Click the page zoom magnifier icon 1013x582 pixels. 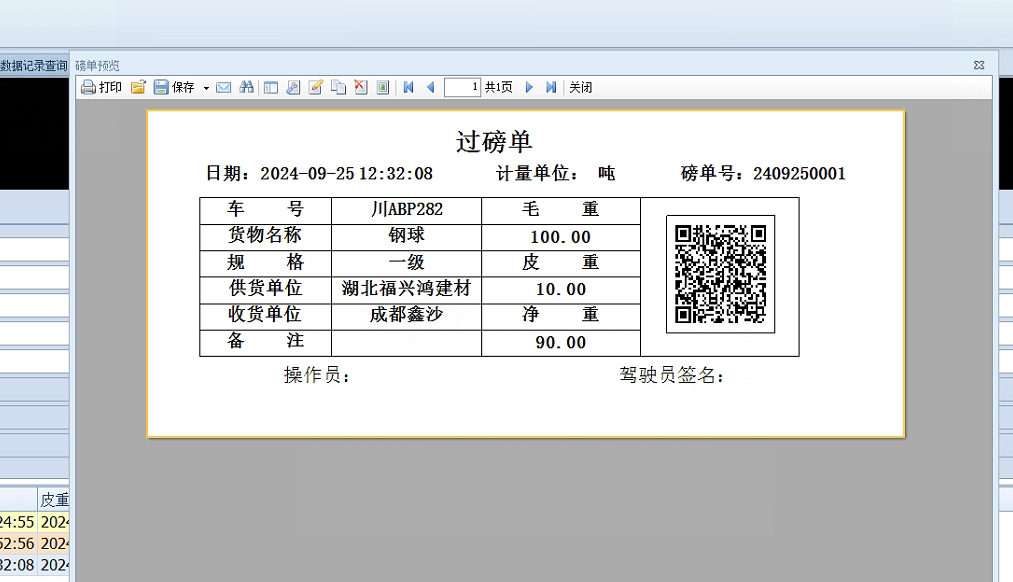coord(293,88)
